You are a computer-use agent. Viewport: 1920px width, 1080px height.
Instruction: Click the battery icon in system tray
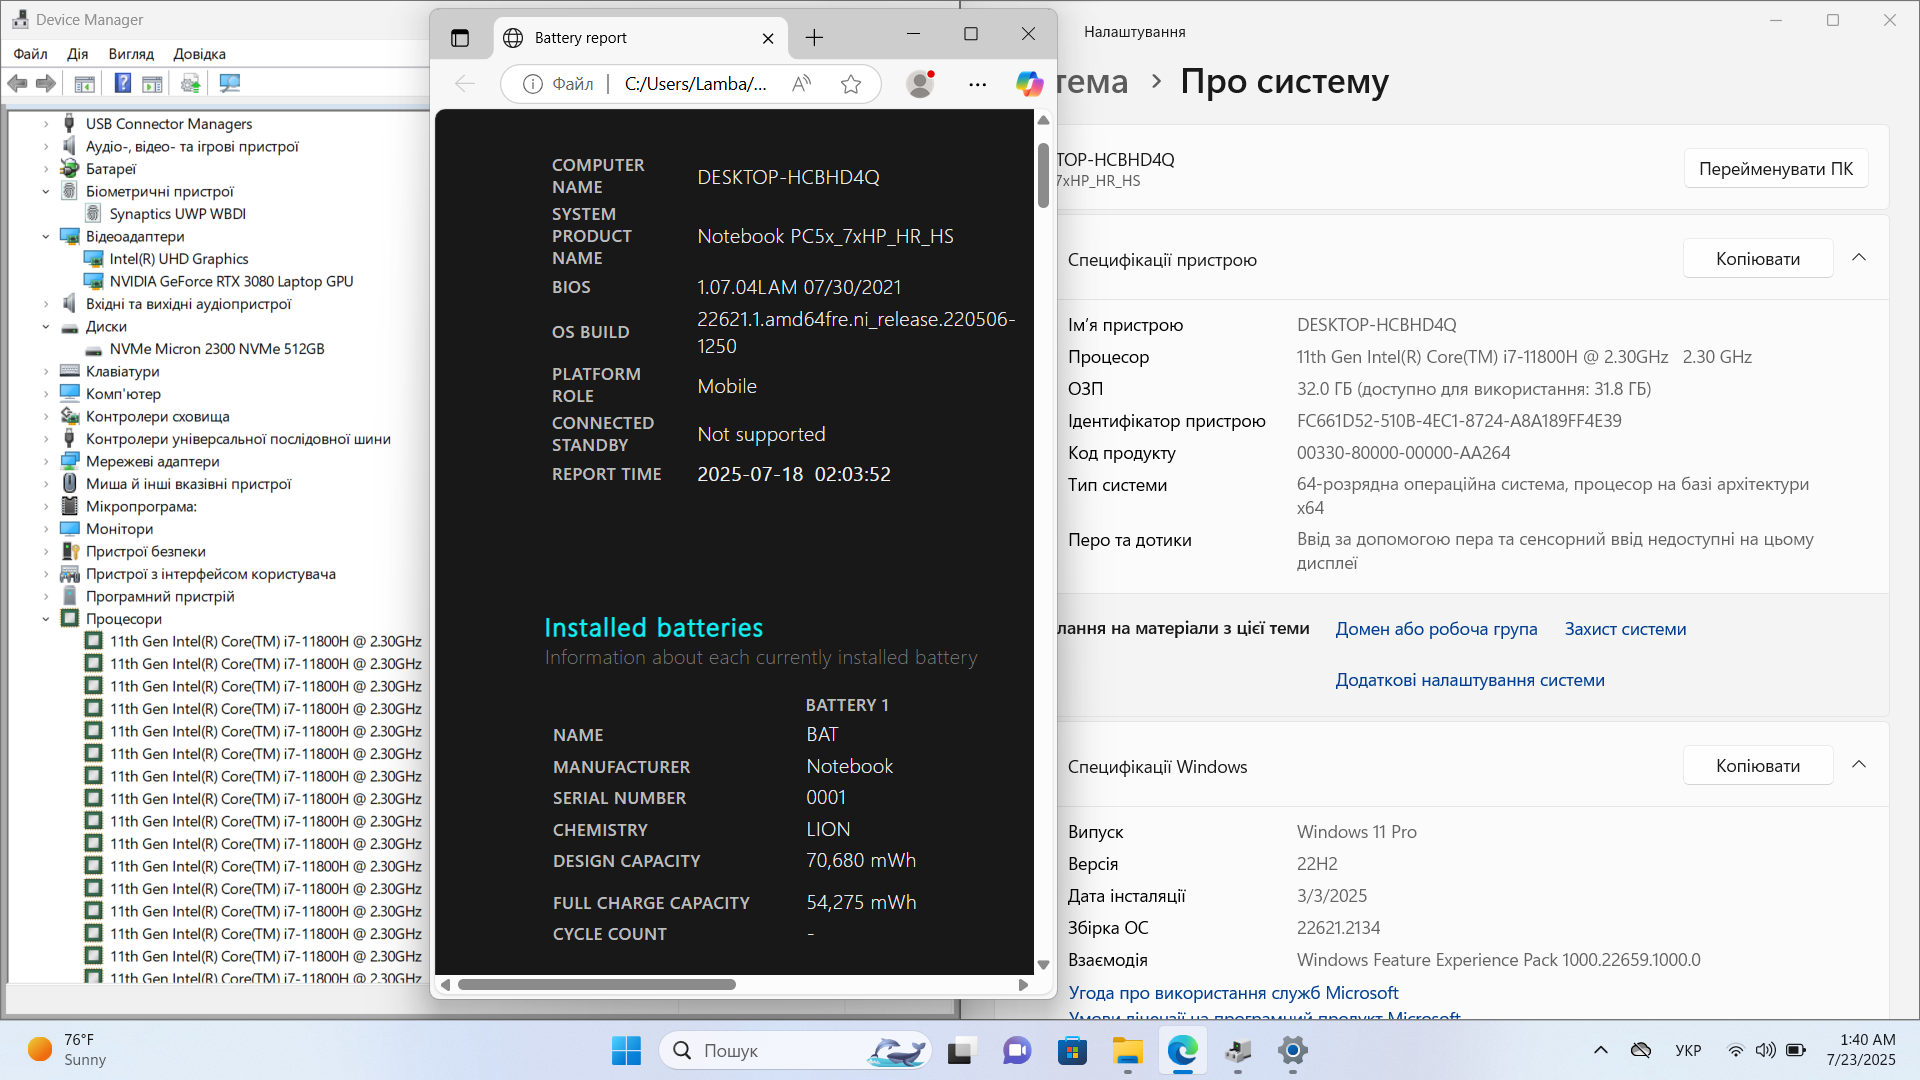click(1796, 1050)
